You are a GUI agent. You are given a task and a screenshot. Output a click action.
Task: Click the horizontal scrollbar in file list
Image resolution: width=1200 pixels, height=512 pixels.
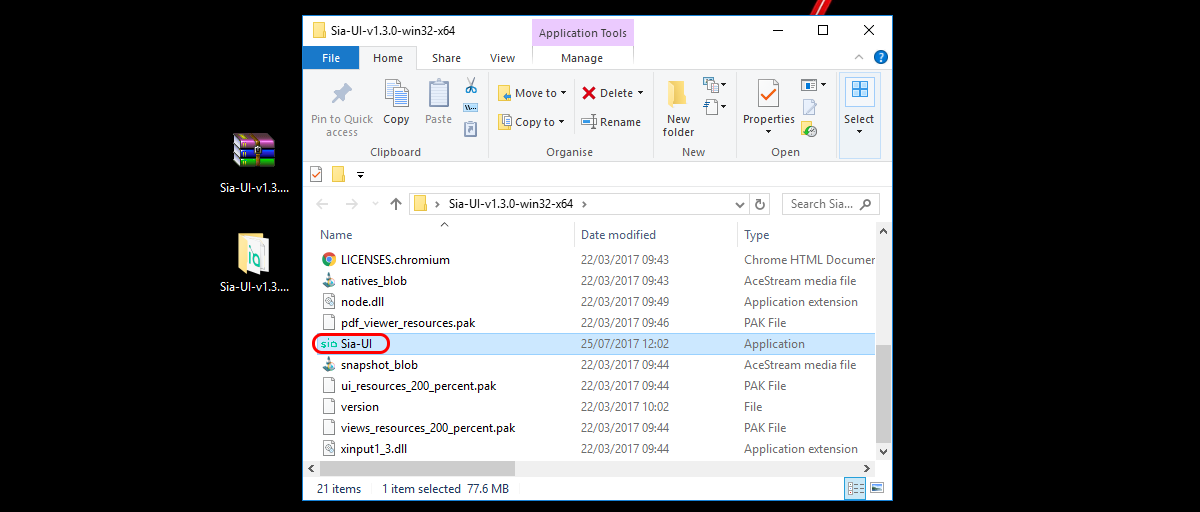click(416, 468)
